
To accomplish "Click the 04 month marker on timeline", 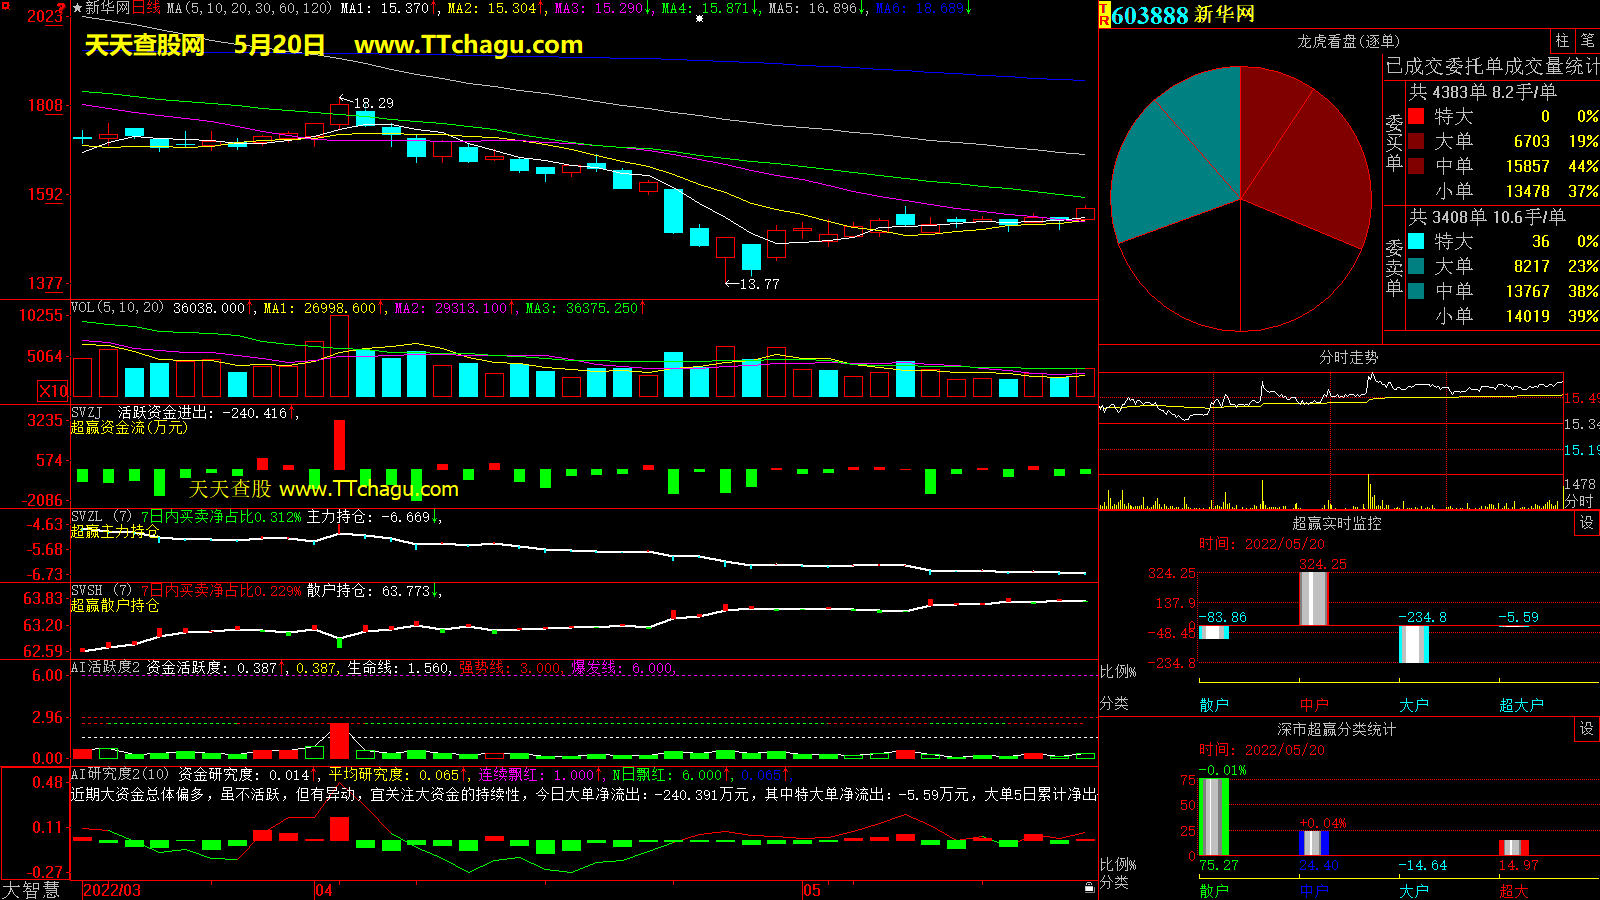I will pos(324,890).
